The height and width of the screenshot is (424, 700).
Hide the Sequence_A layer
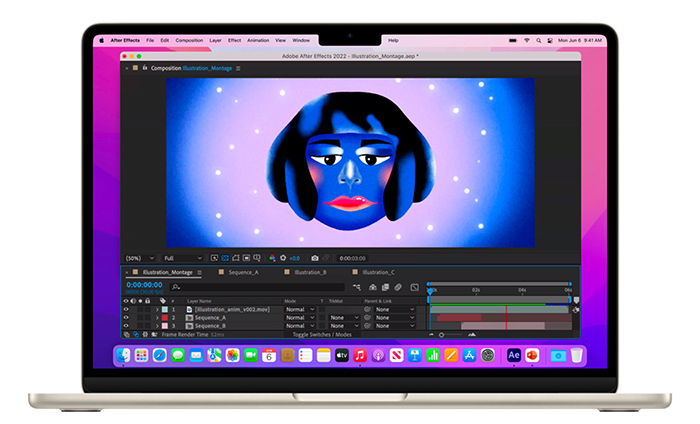coord(126,318)
